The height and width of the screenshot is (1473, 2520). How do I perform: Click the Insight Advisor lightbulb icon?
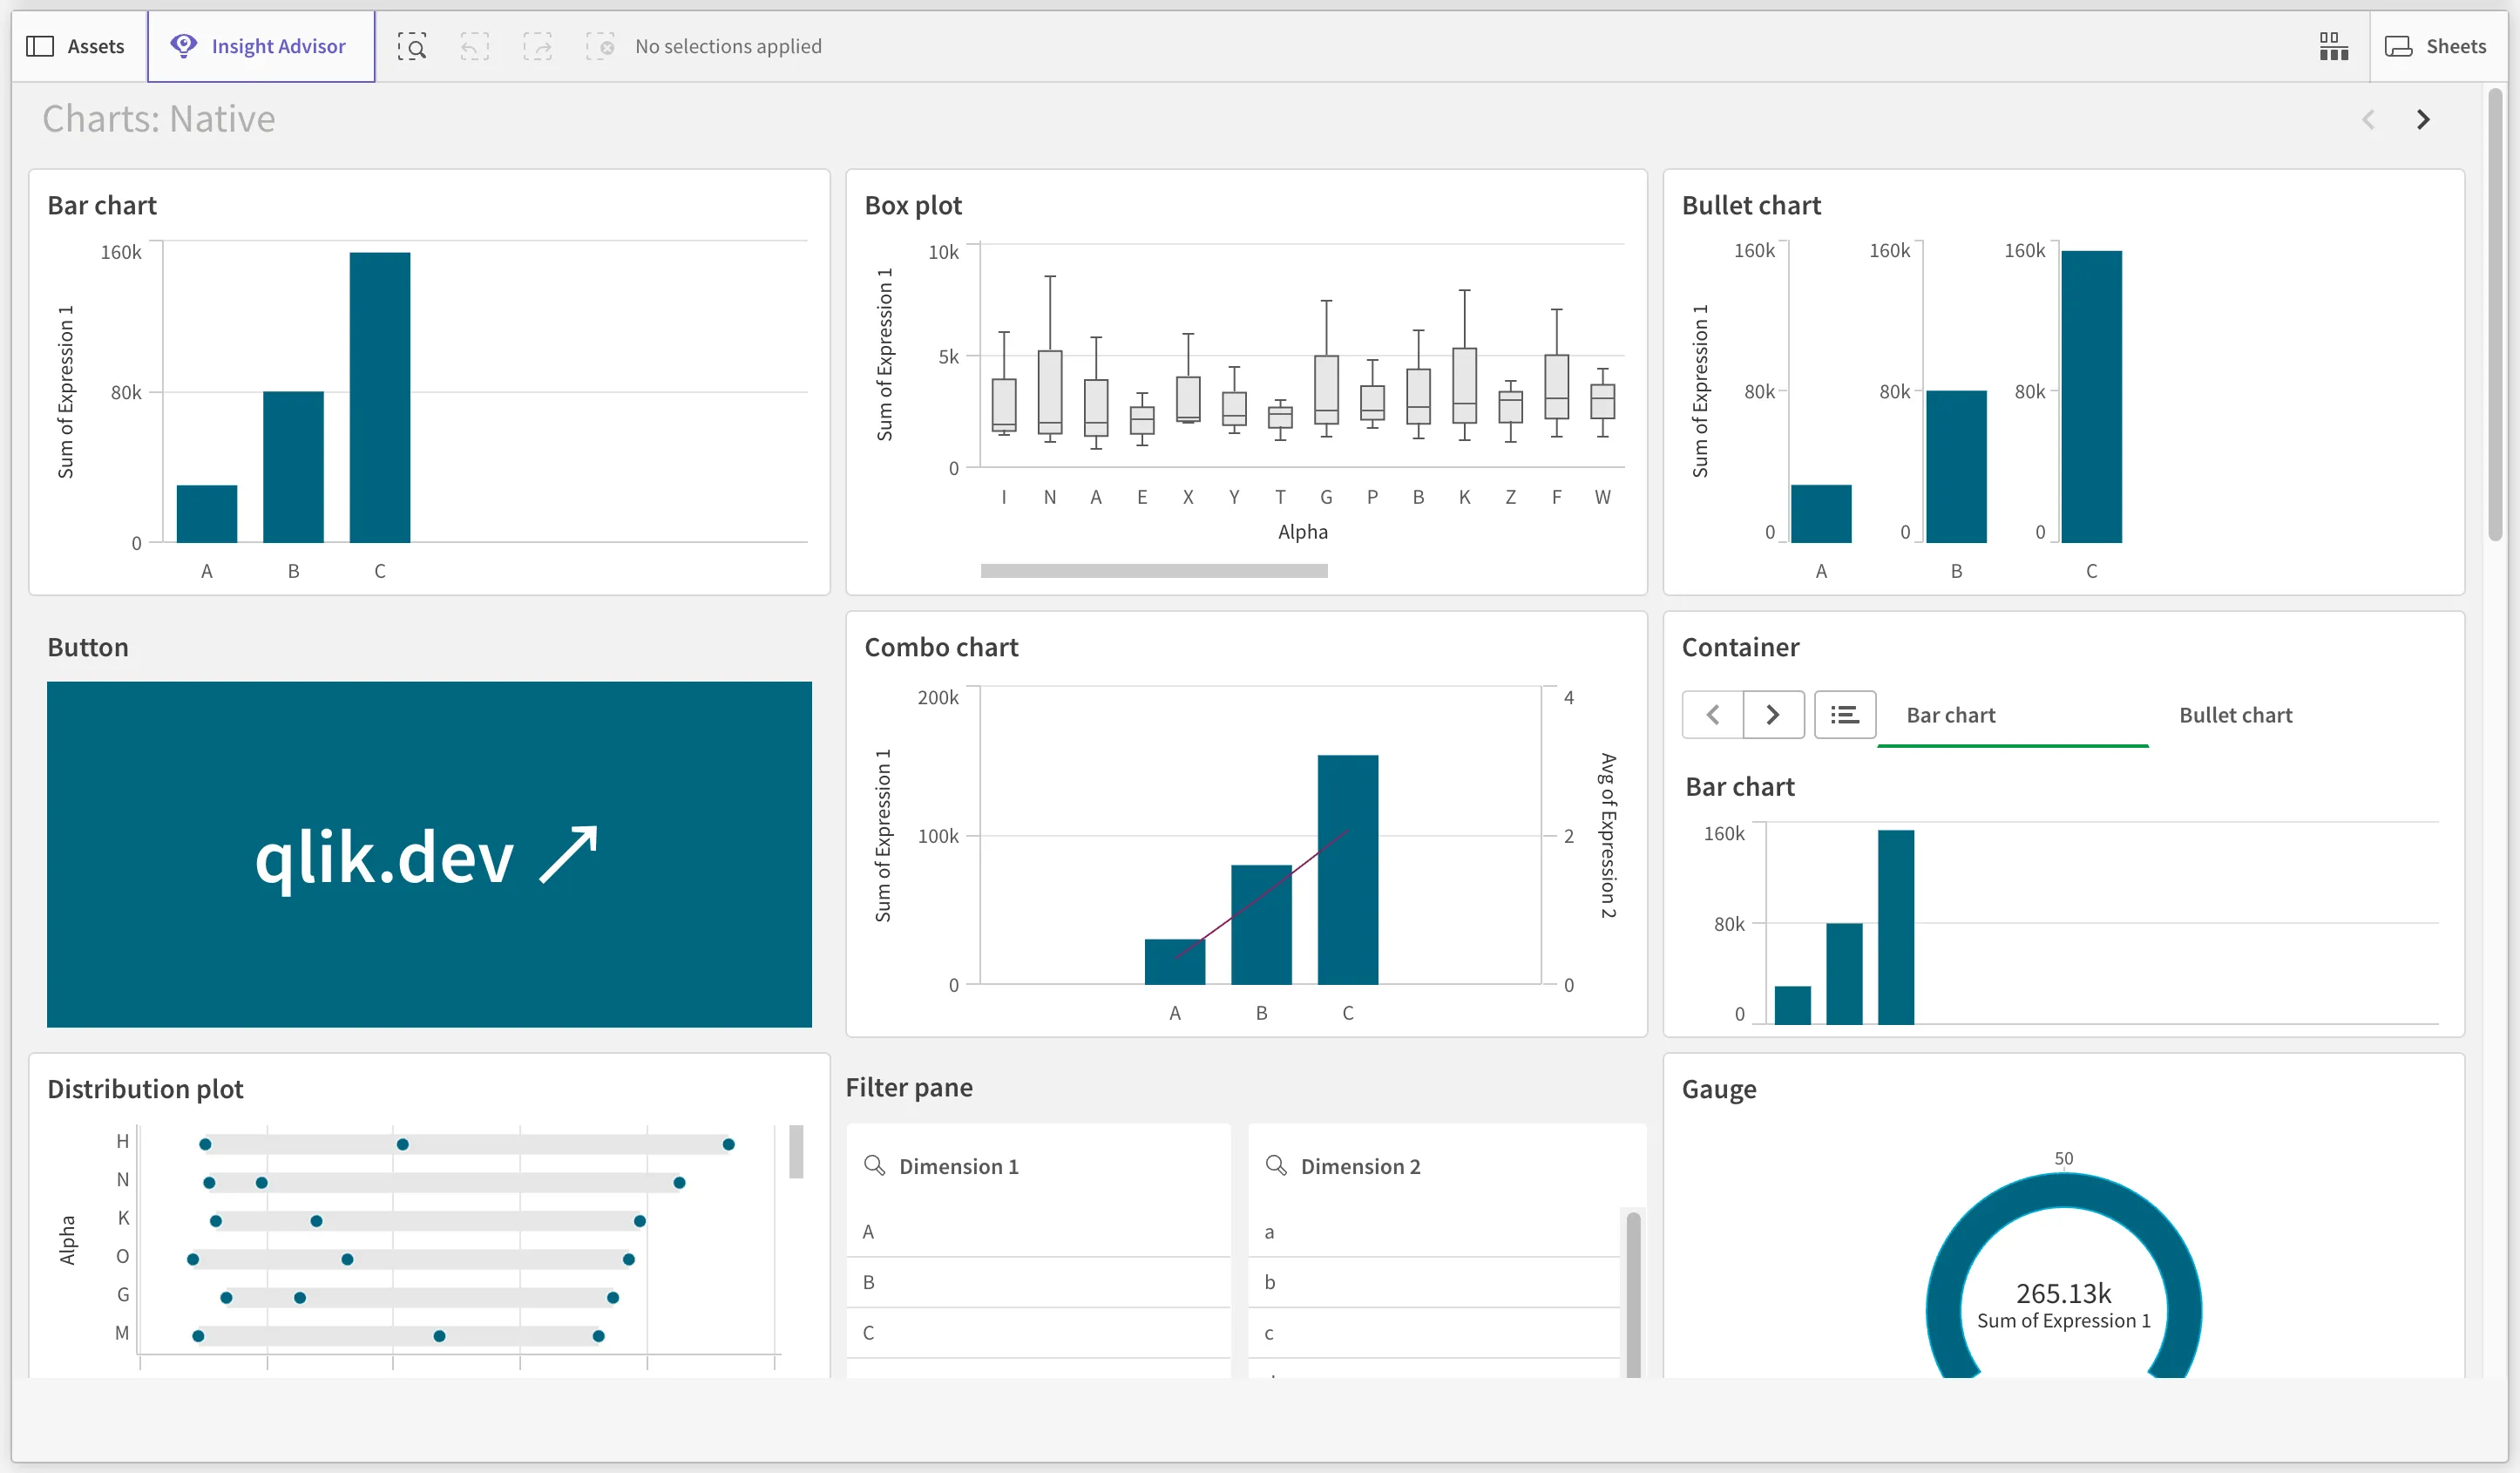point(183,46)
